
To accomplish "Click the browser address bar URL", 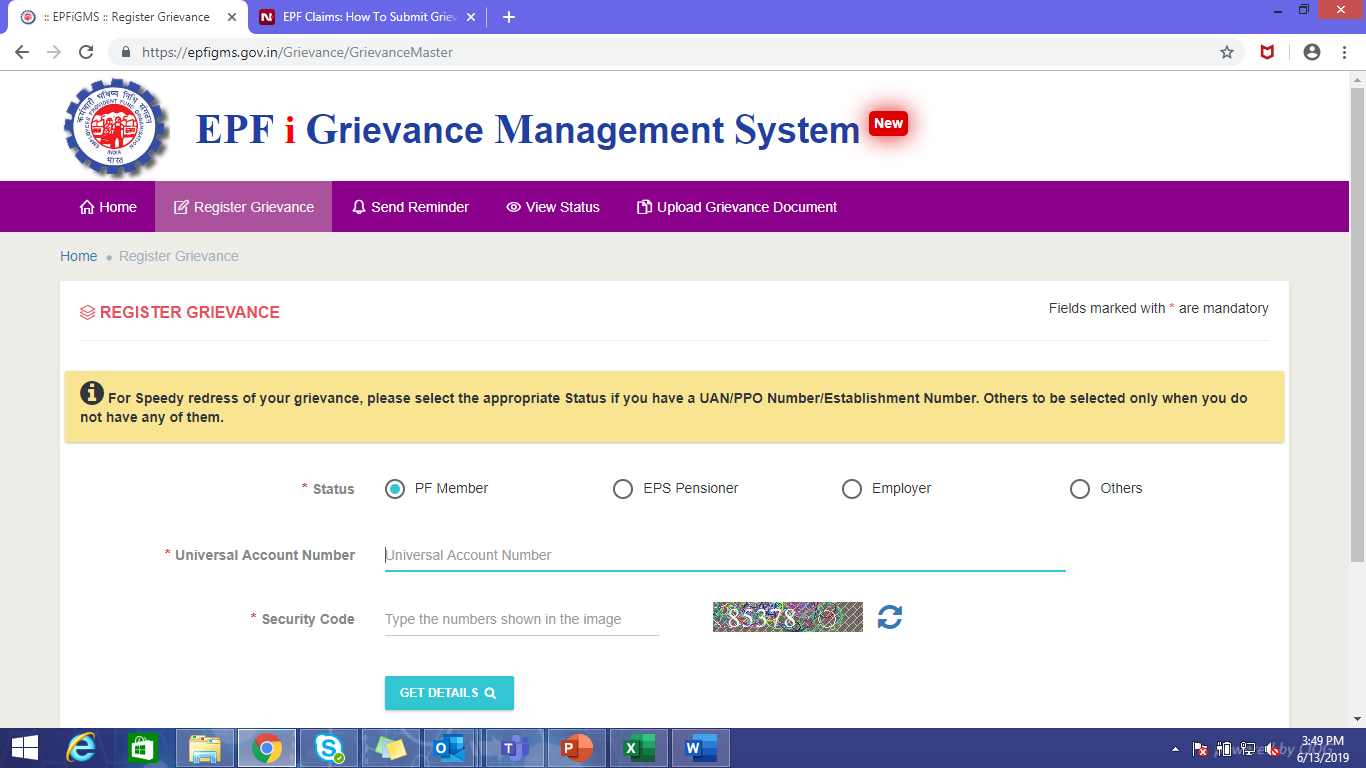I will point(297,52).
